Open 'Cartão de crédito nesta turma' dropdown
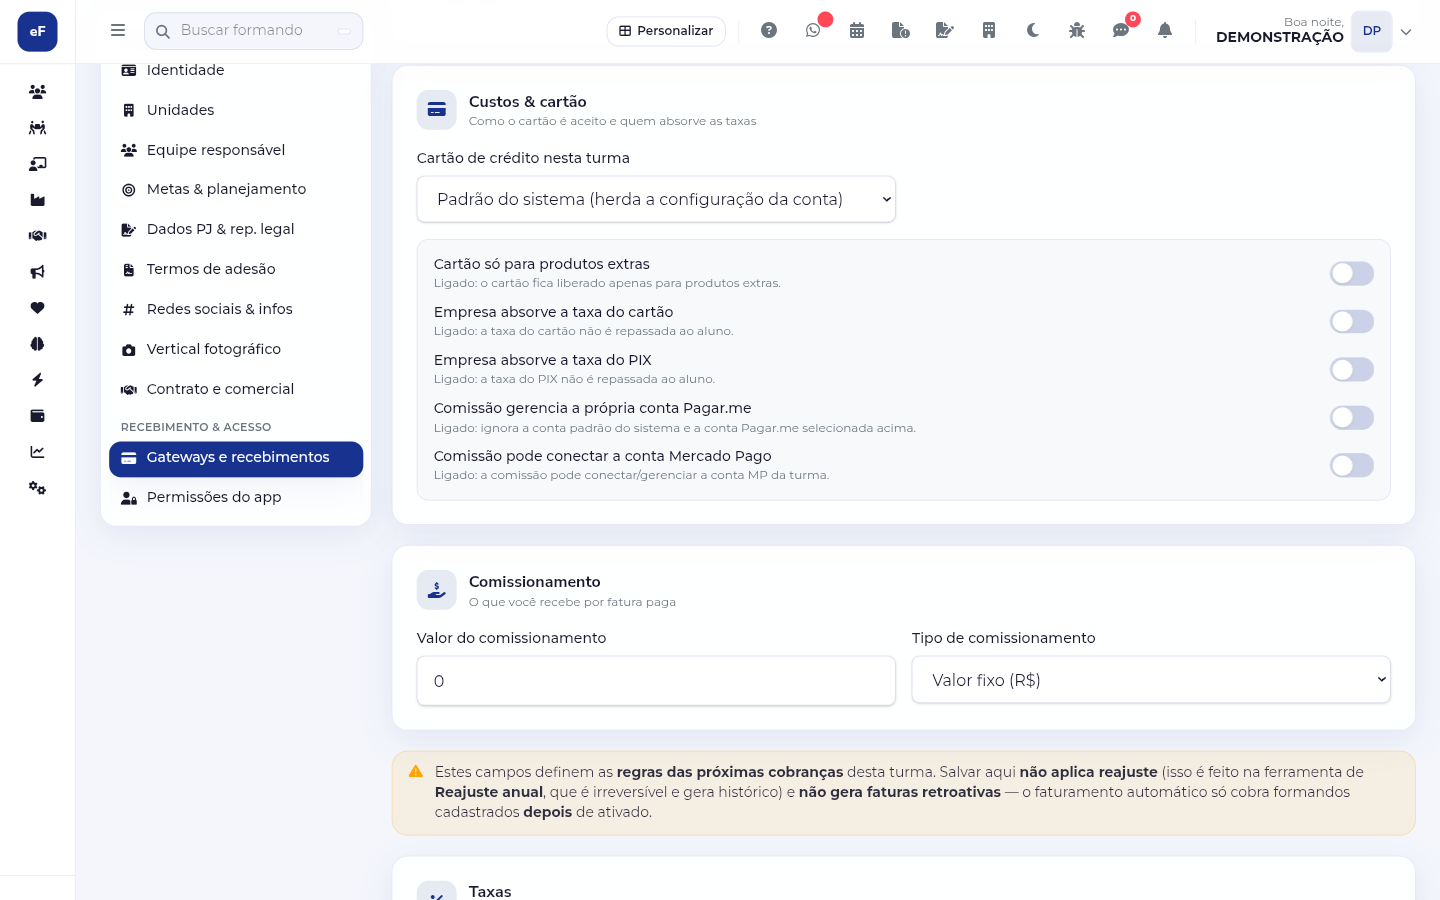Viewport: 1440px width, 900px height. coord(656,199)
